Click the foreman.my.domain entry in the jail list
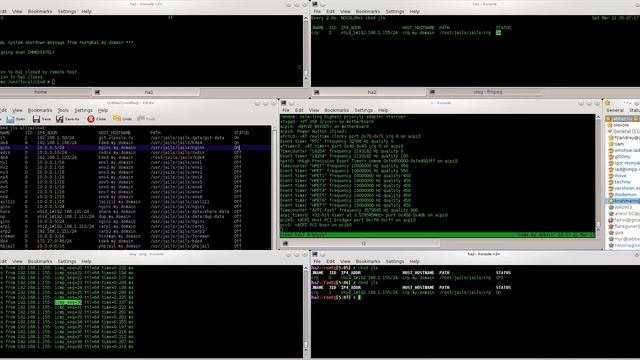Screen dimensions: 640x360 (x=119, y=236)
